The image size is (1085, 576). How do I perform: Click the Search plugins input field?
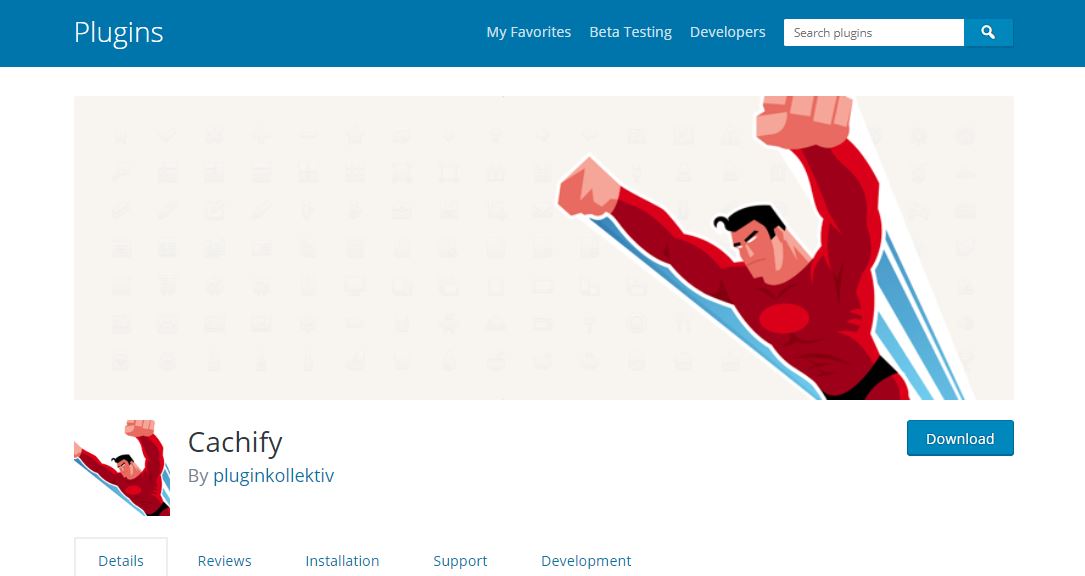pyautogui.click(x=873, y=33)
